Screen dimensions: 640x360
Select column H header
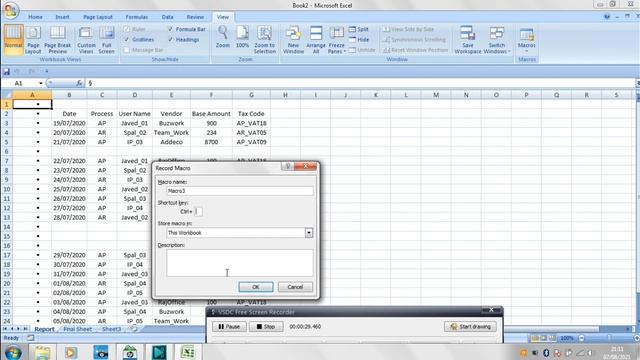[x=285, y=95]
